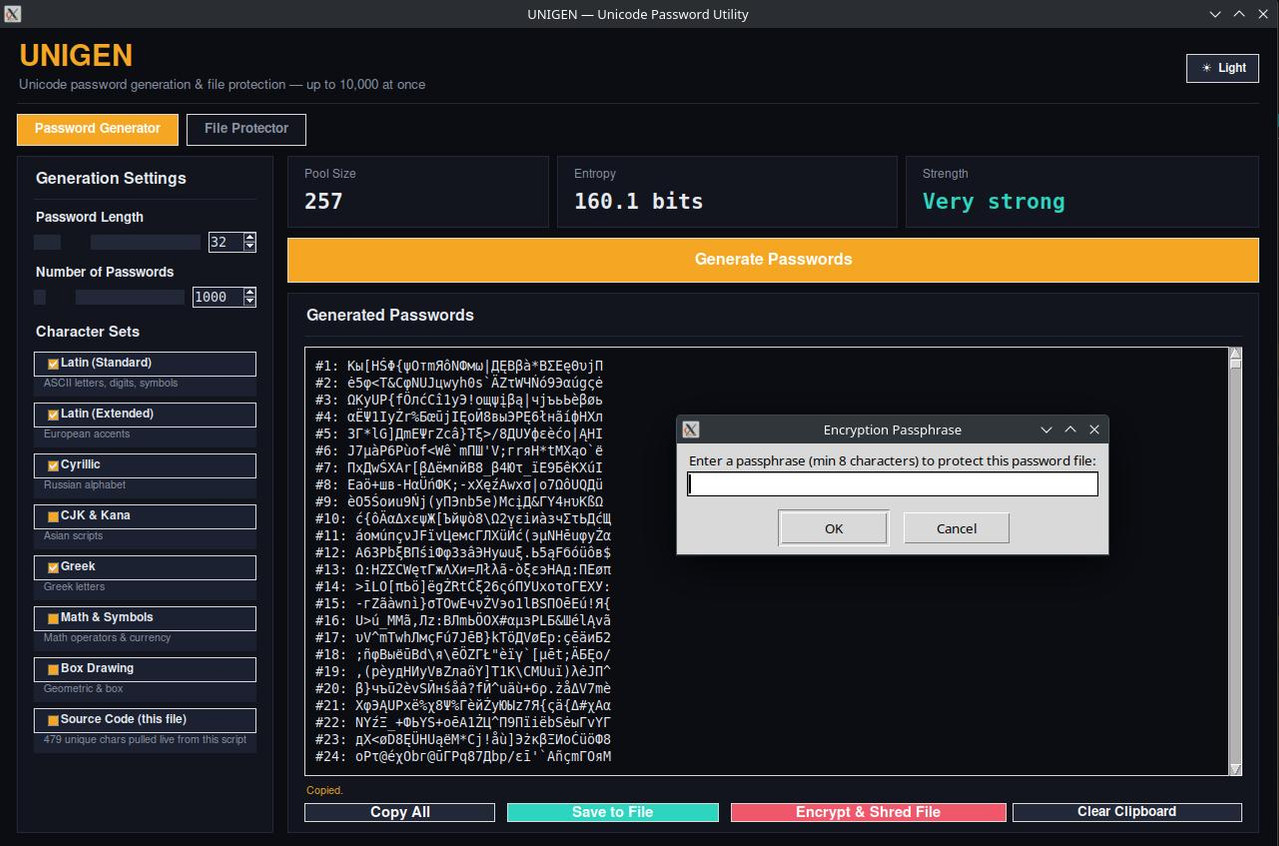The height and width of the screenshot is (846, 1279).
Task: Minimize the Encryption Passphrase dialog
Action: [x=1046, y=430]
